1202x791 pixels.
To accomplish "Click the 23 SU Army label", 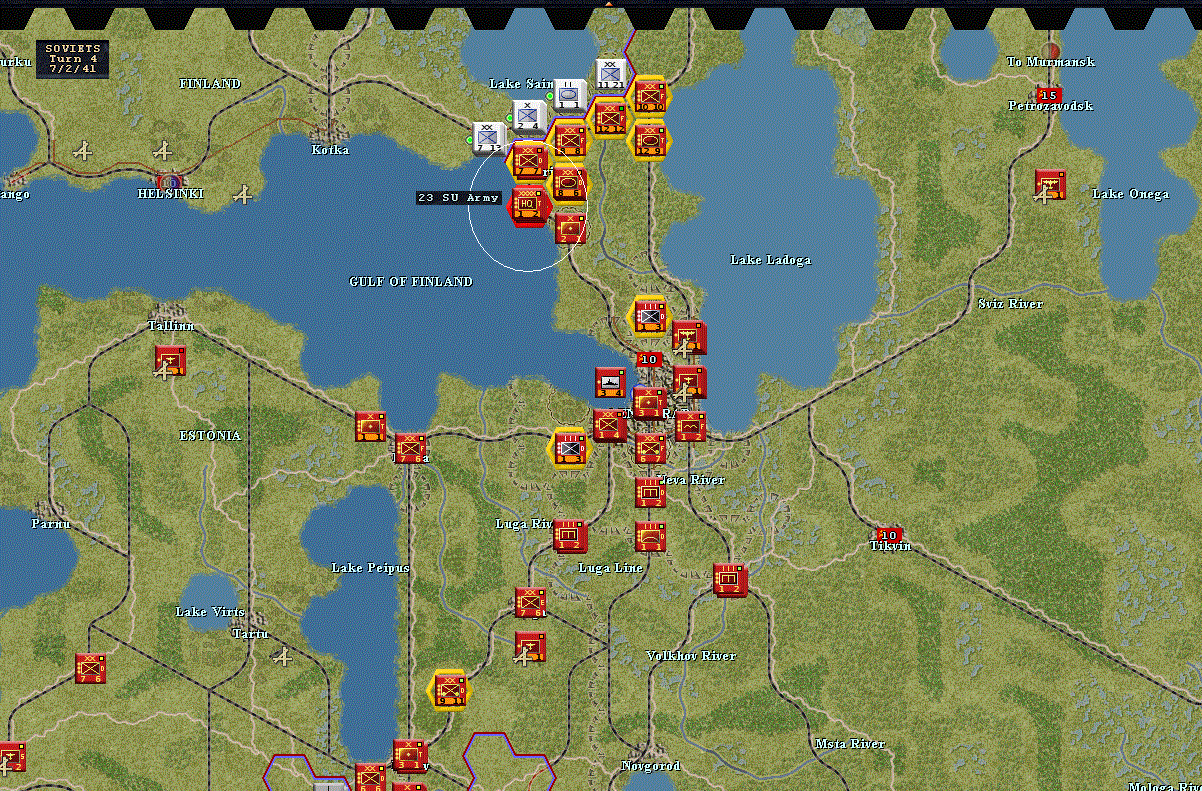I will (x=459, y=198).
